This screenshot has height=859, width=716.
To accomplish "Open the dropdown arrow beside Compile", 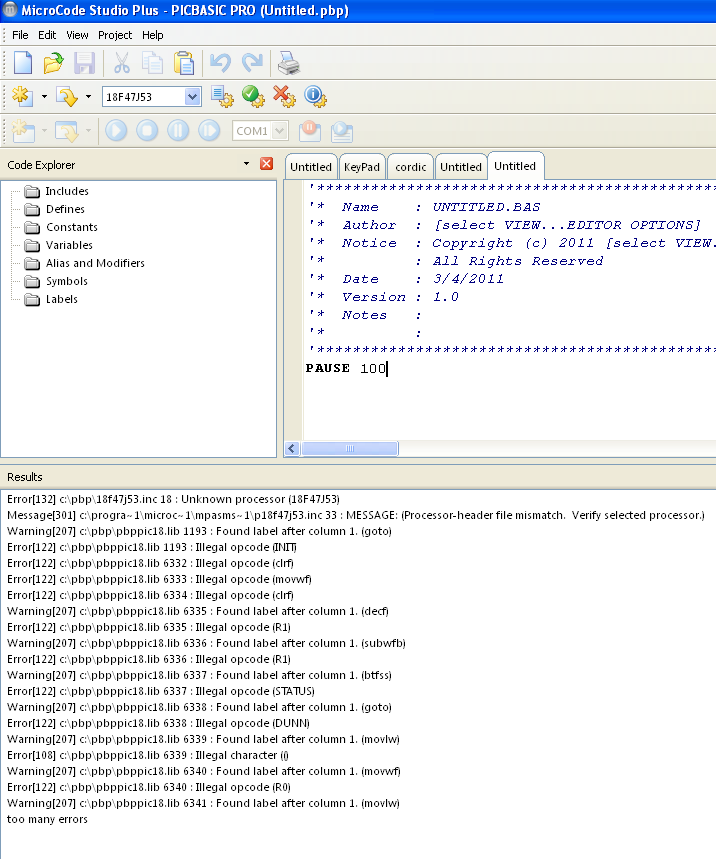I will point(44,97).
